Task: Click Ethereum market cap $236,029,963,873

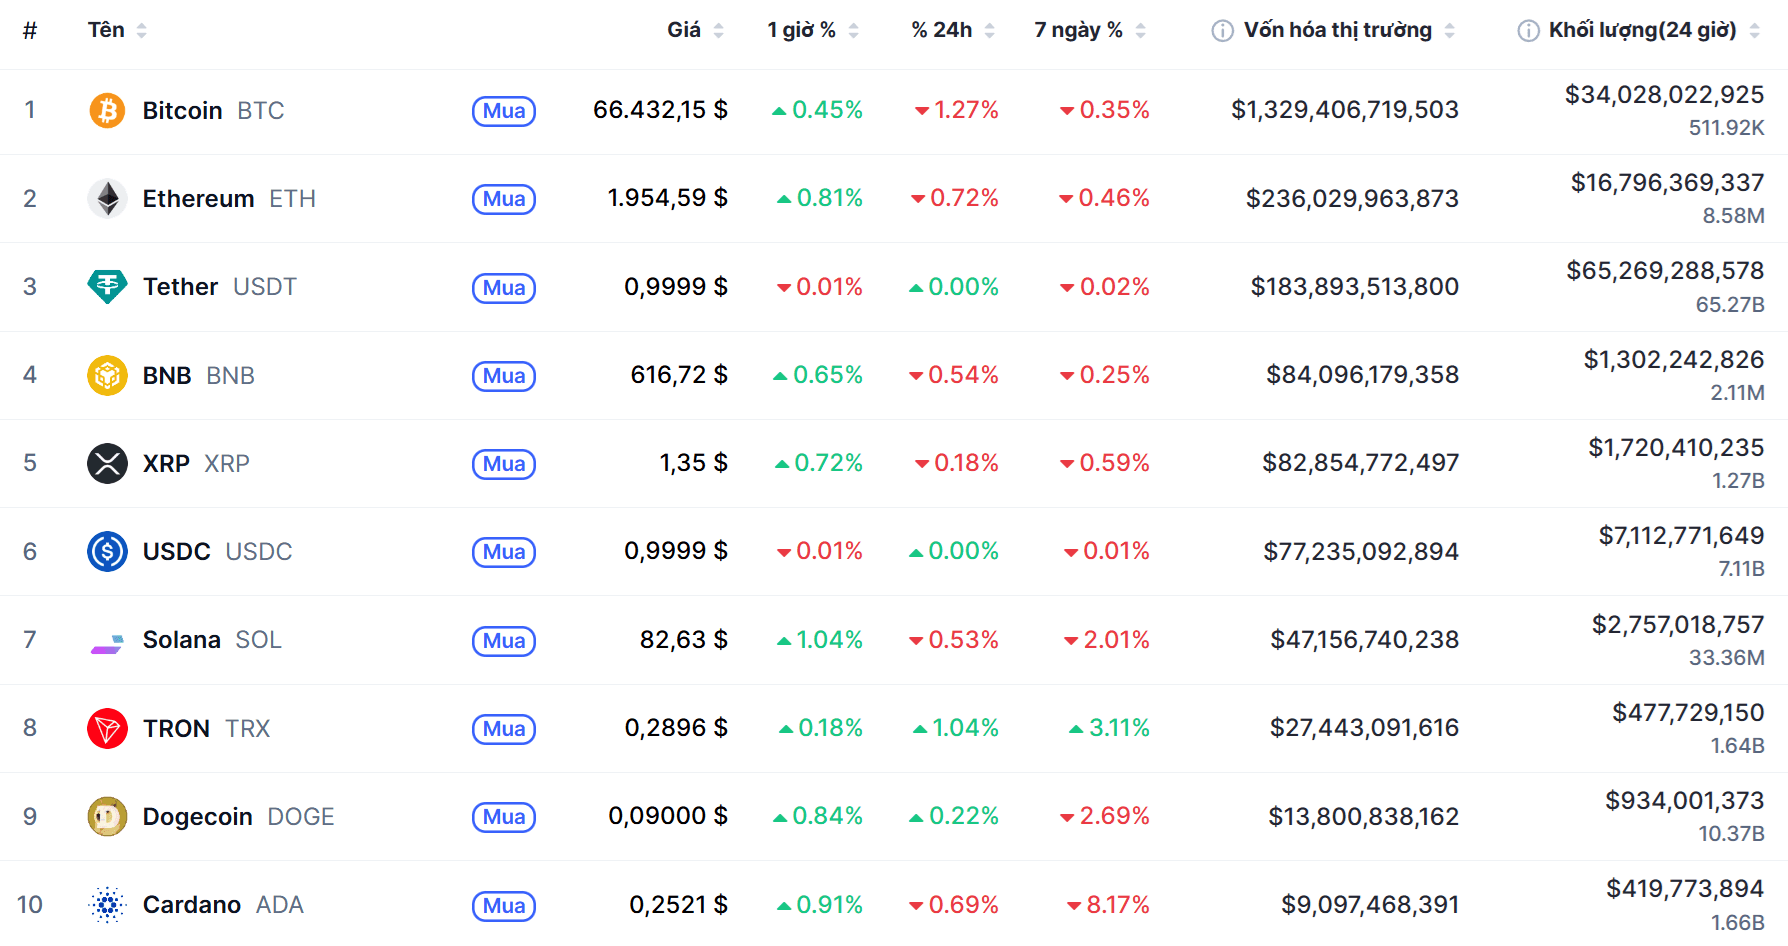Action: click(1352, 199)
